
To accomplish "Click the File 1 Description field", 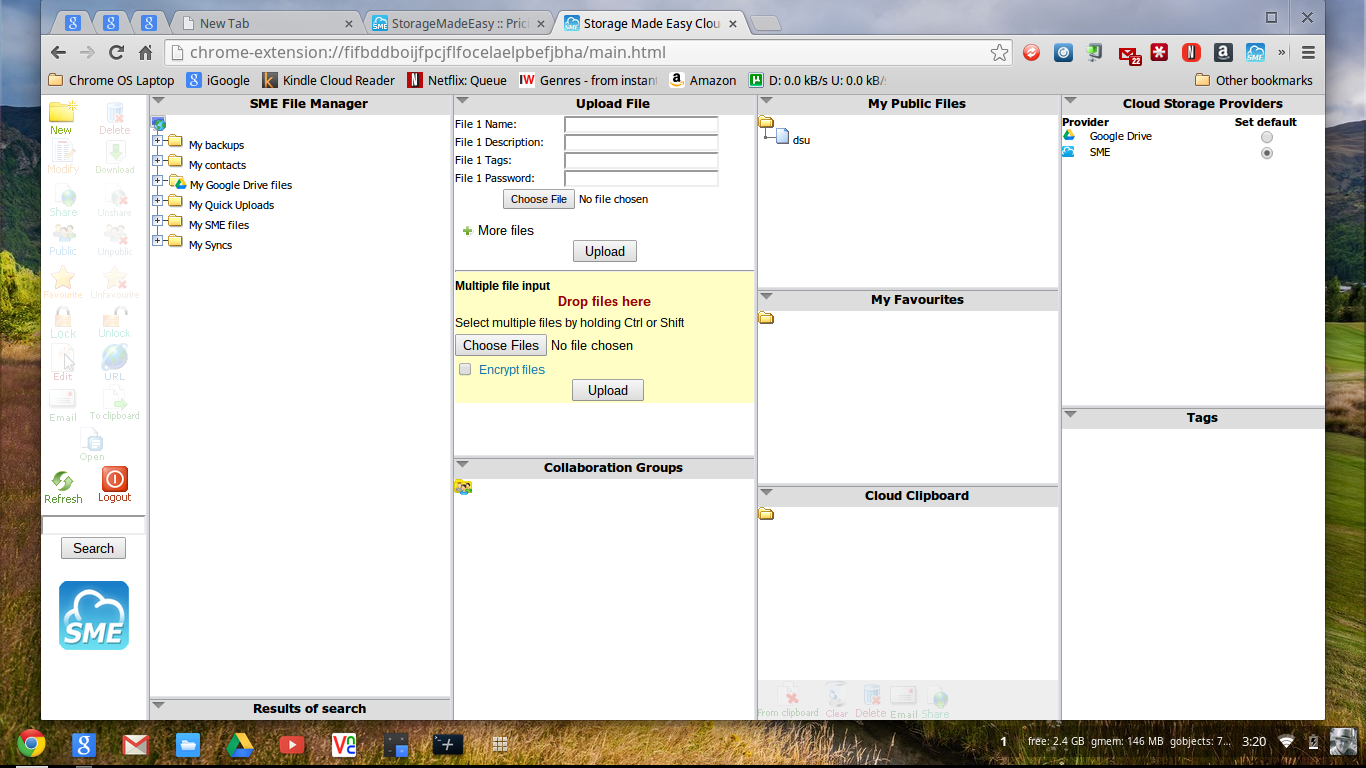I will pyautogui.click(x=641, y=143).
